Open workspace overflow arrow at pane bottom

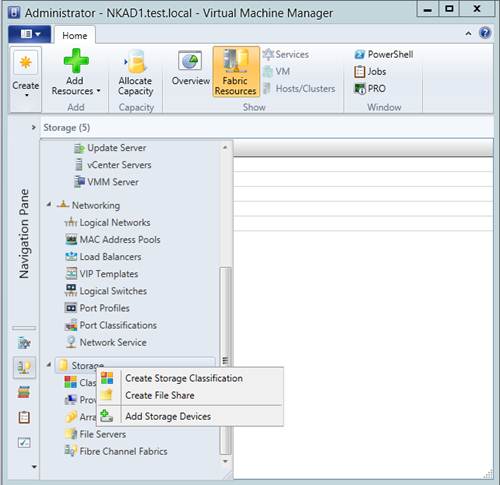coord(34,467)
